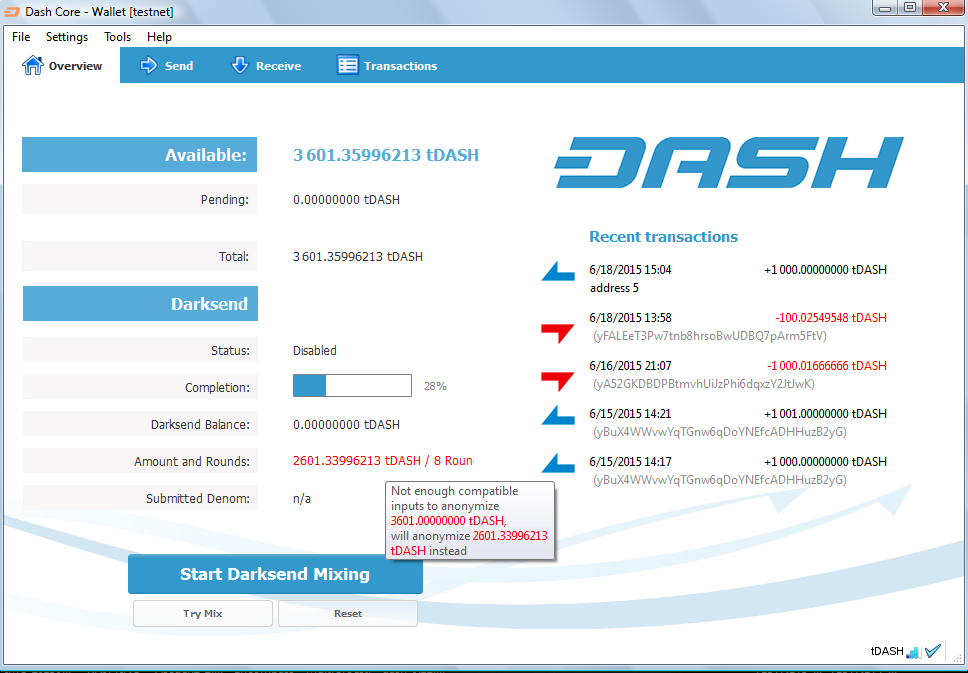Click the tDASH unit label in the status bar
Screen dimensions: 968x673
[887, 651]
